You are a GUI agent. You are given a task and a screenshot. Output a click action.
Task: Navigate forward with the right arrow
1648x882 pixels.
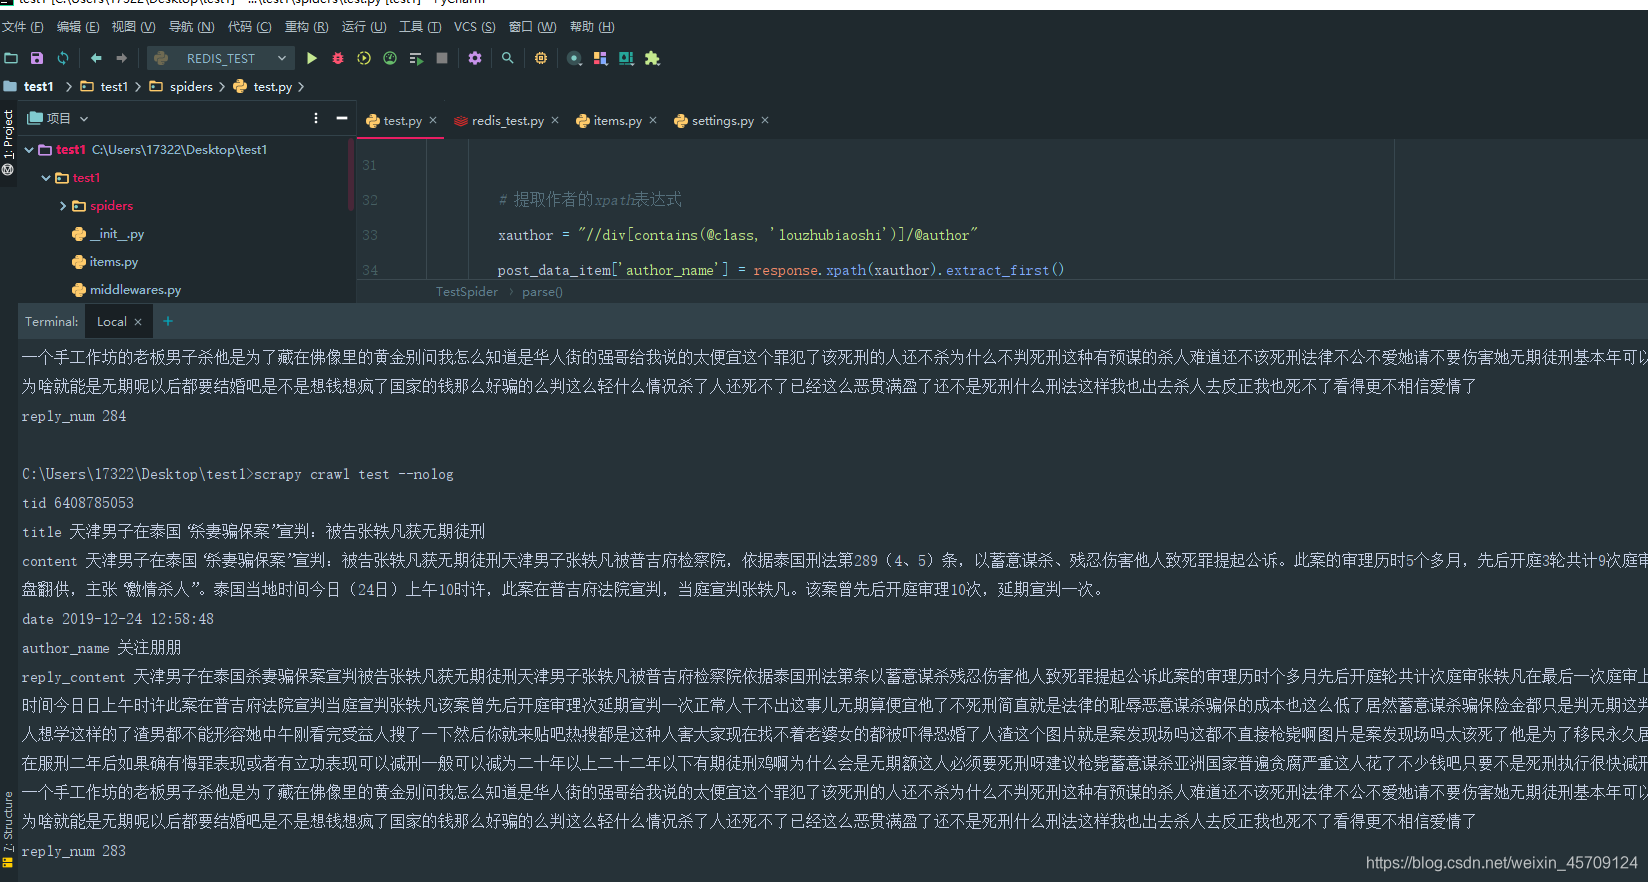point(122,58)
